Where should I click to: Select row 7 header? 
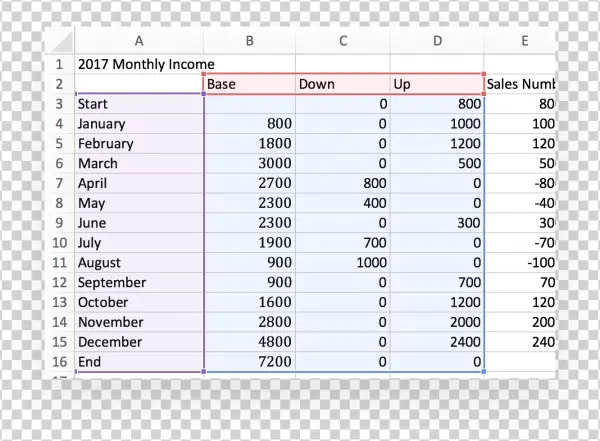coord(59,183)
